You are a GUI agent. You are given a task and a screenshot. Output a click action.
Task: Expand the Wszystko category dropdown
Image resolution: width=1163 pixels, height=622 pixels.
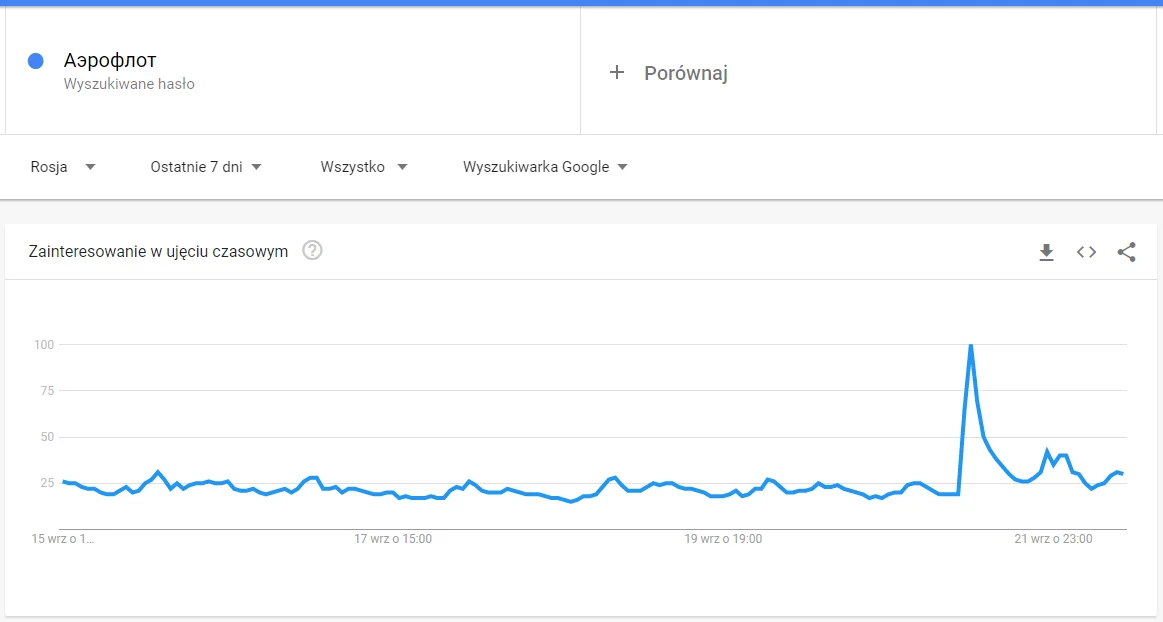pyautogui.click(x=363, y=167)
